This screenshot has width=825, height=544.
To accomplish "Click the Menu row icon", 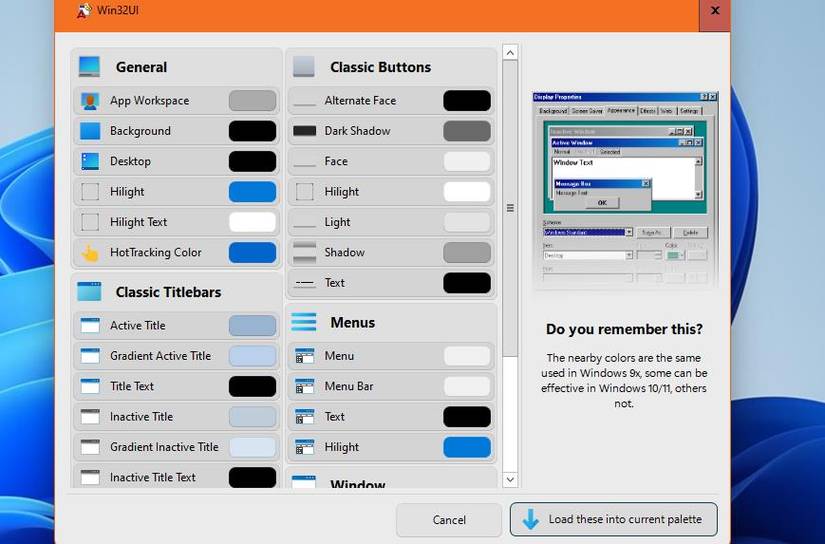I will pos(305,356).
